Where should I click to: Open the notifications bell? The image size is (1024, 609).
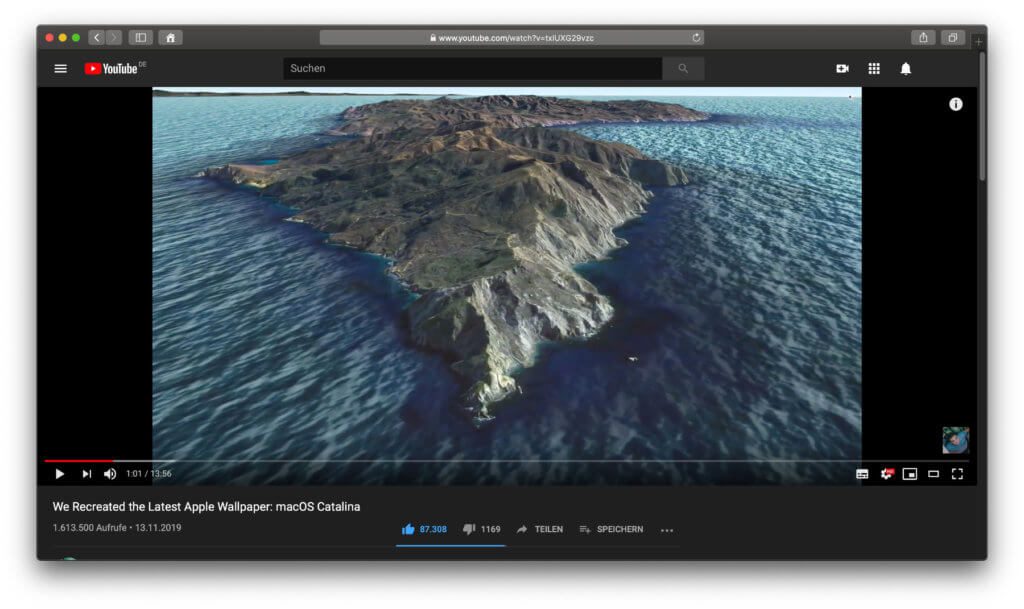[906, 69]
